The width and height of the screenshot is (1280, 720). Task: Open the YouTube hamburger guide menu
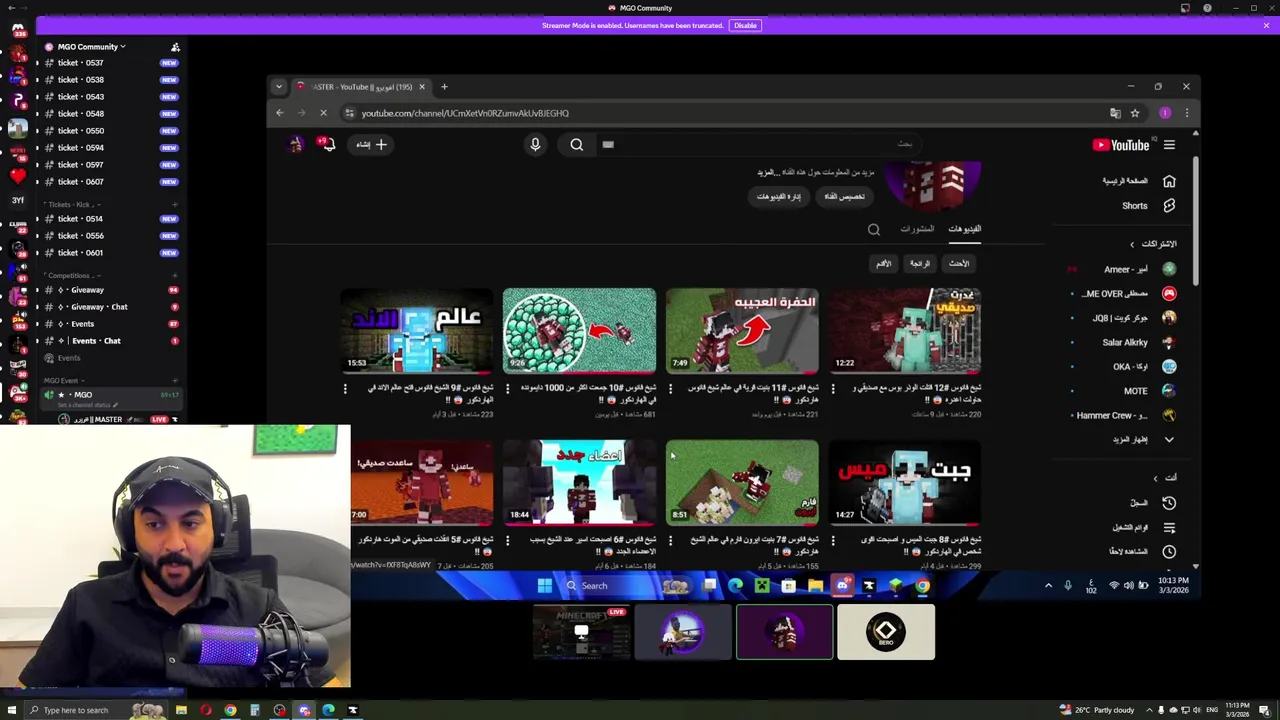[x=1169, y=145]
